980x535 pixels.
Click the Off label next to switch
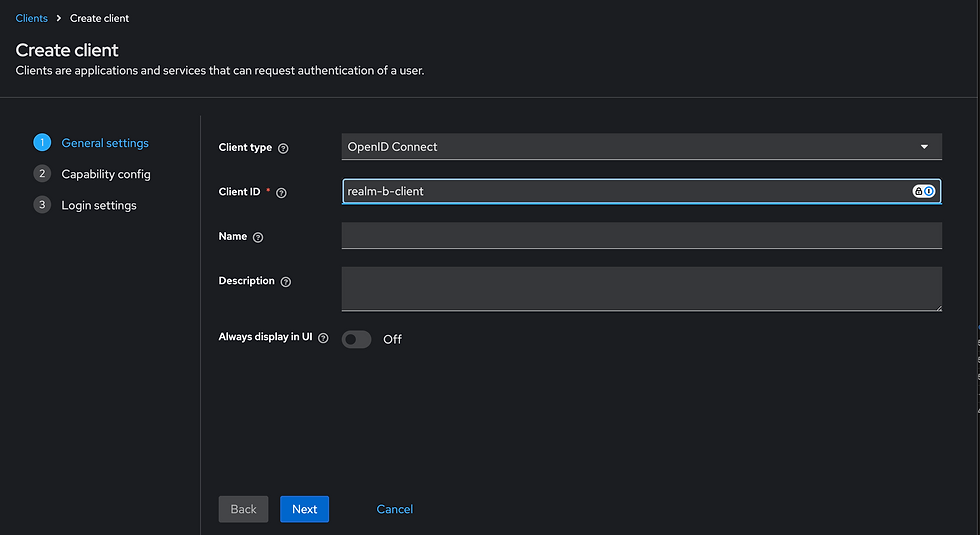point(392,339)
